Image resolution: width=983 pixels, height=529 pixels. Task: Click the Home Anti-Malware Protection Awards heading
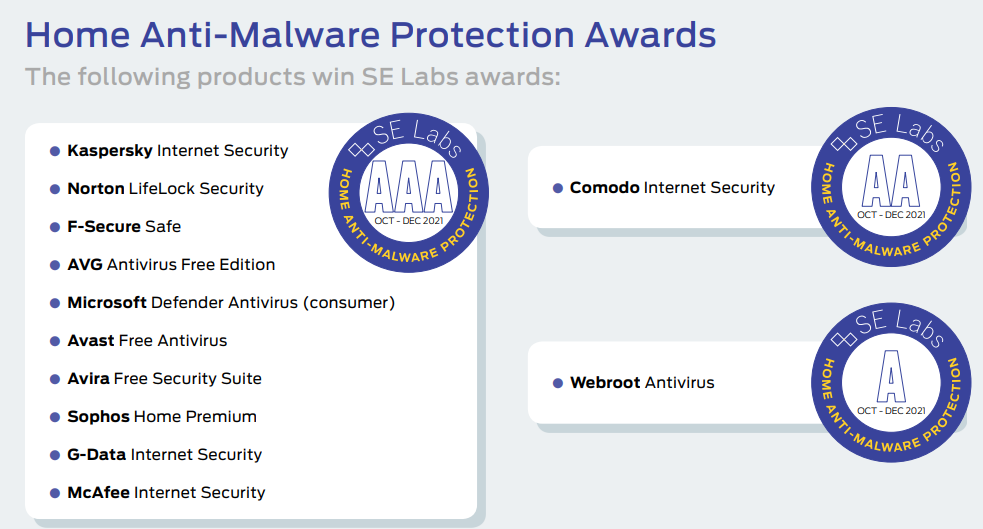370,35
